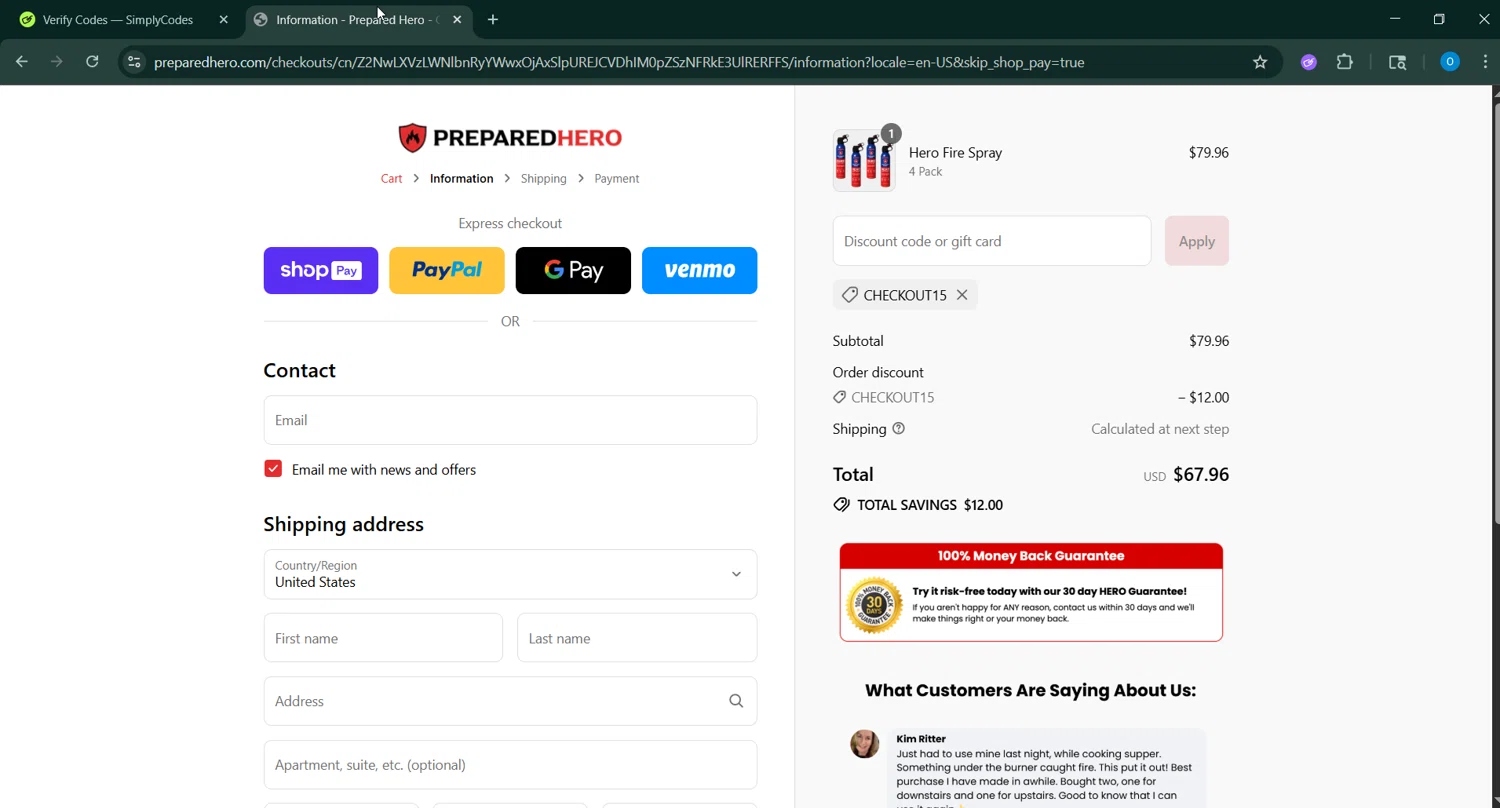Click the search icon in the Address field
The height and width of the screenshot is (808, 1500).
[x=736, y=701]
